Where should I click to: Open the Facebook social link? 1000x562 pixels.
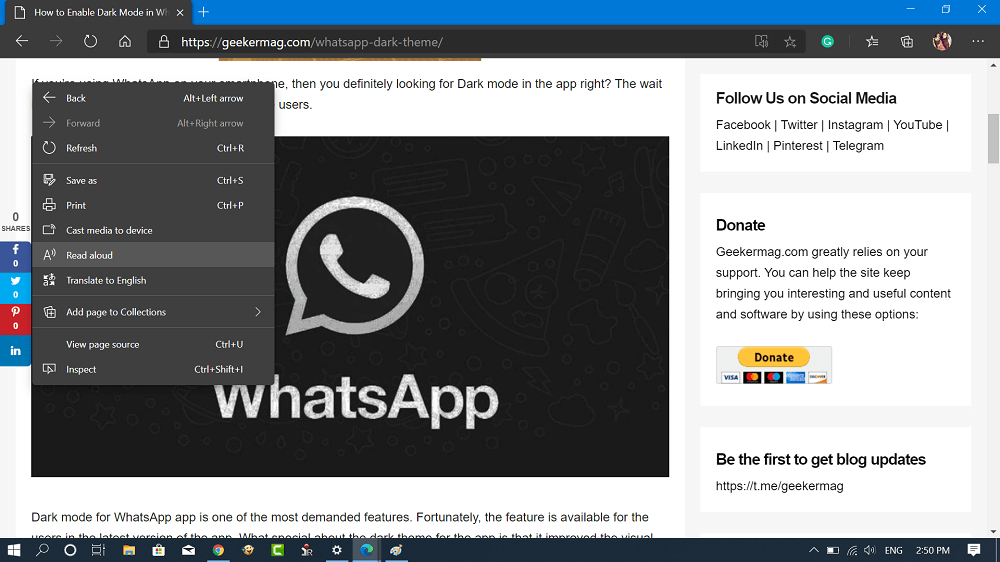tap(743, 125)
